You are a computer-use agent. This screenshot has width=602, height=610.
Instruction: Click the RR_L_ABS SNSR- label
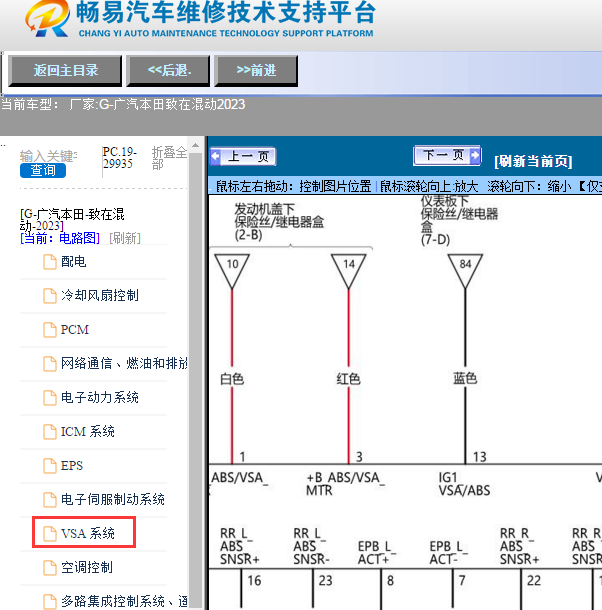pos(311,546)
